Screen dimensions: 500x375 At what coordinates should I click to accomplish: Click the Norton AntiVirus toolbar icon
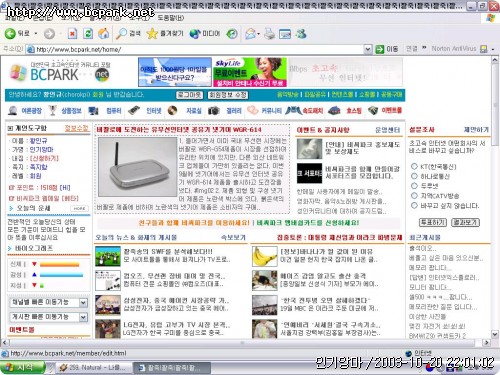click(483, 49)
